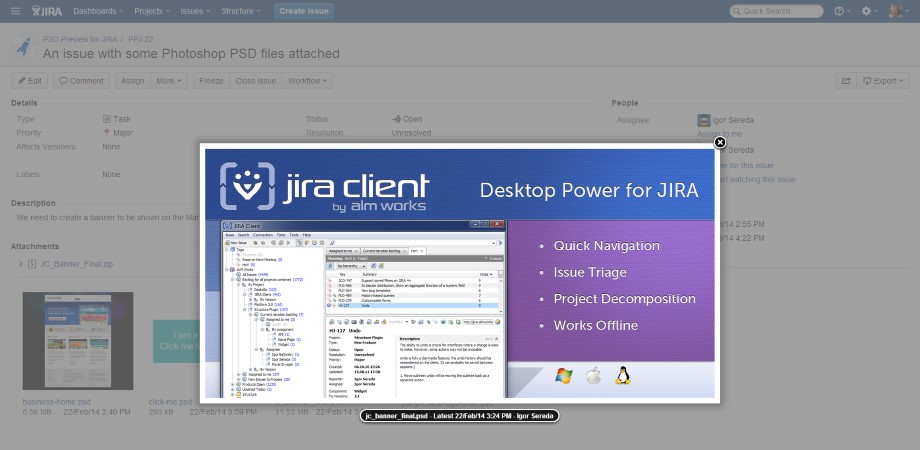Click the Attachments section heading
The image size is (920, 450).
35,246
